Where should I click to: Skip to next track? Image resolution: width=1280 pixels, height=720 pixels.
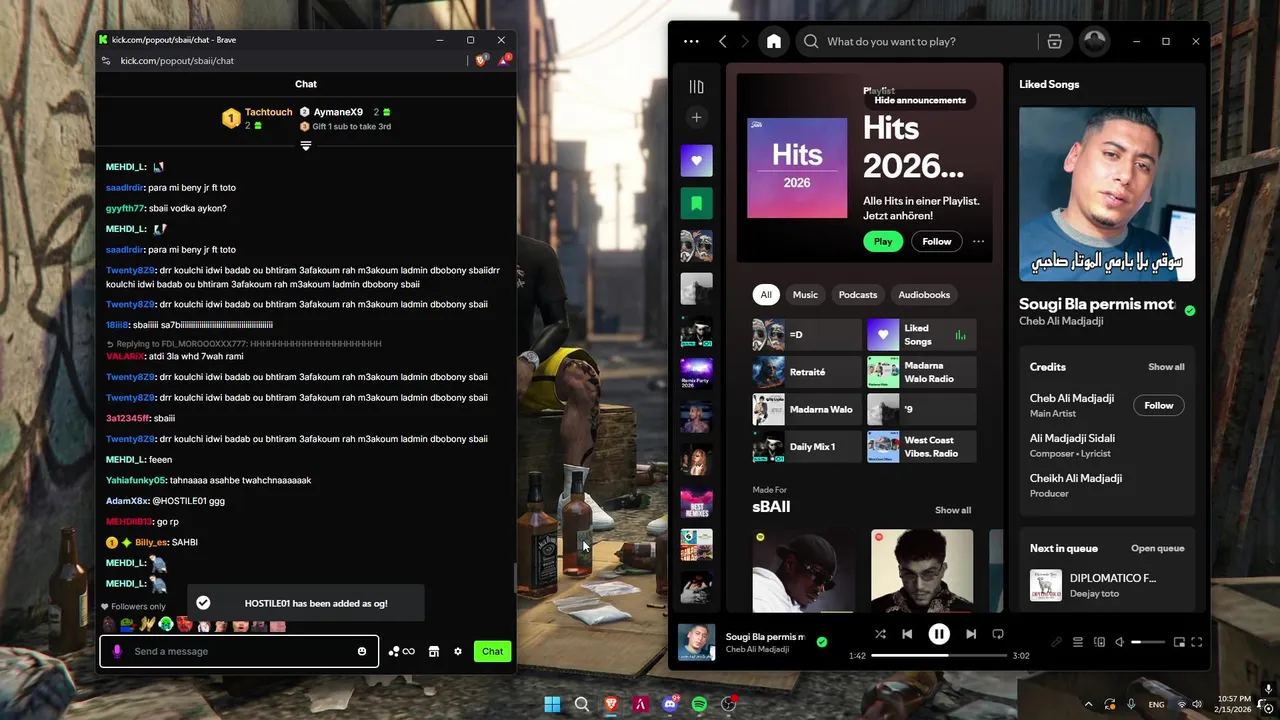[970, 634]
